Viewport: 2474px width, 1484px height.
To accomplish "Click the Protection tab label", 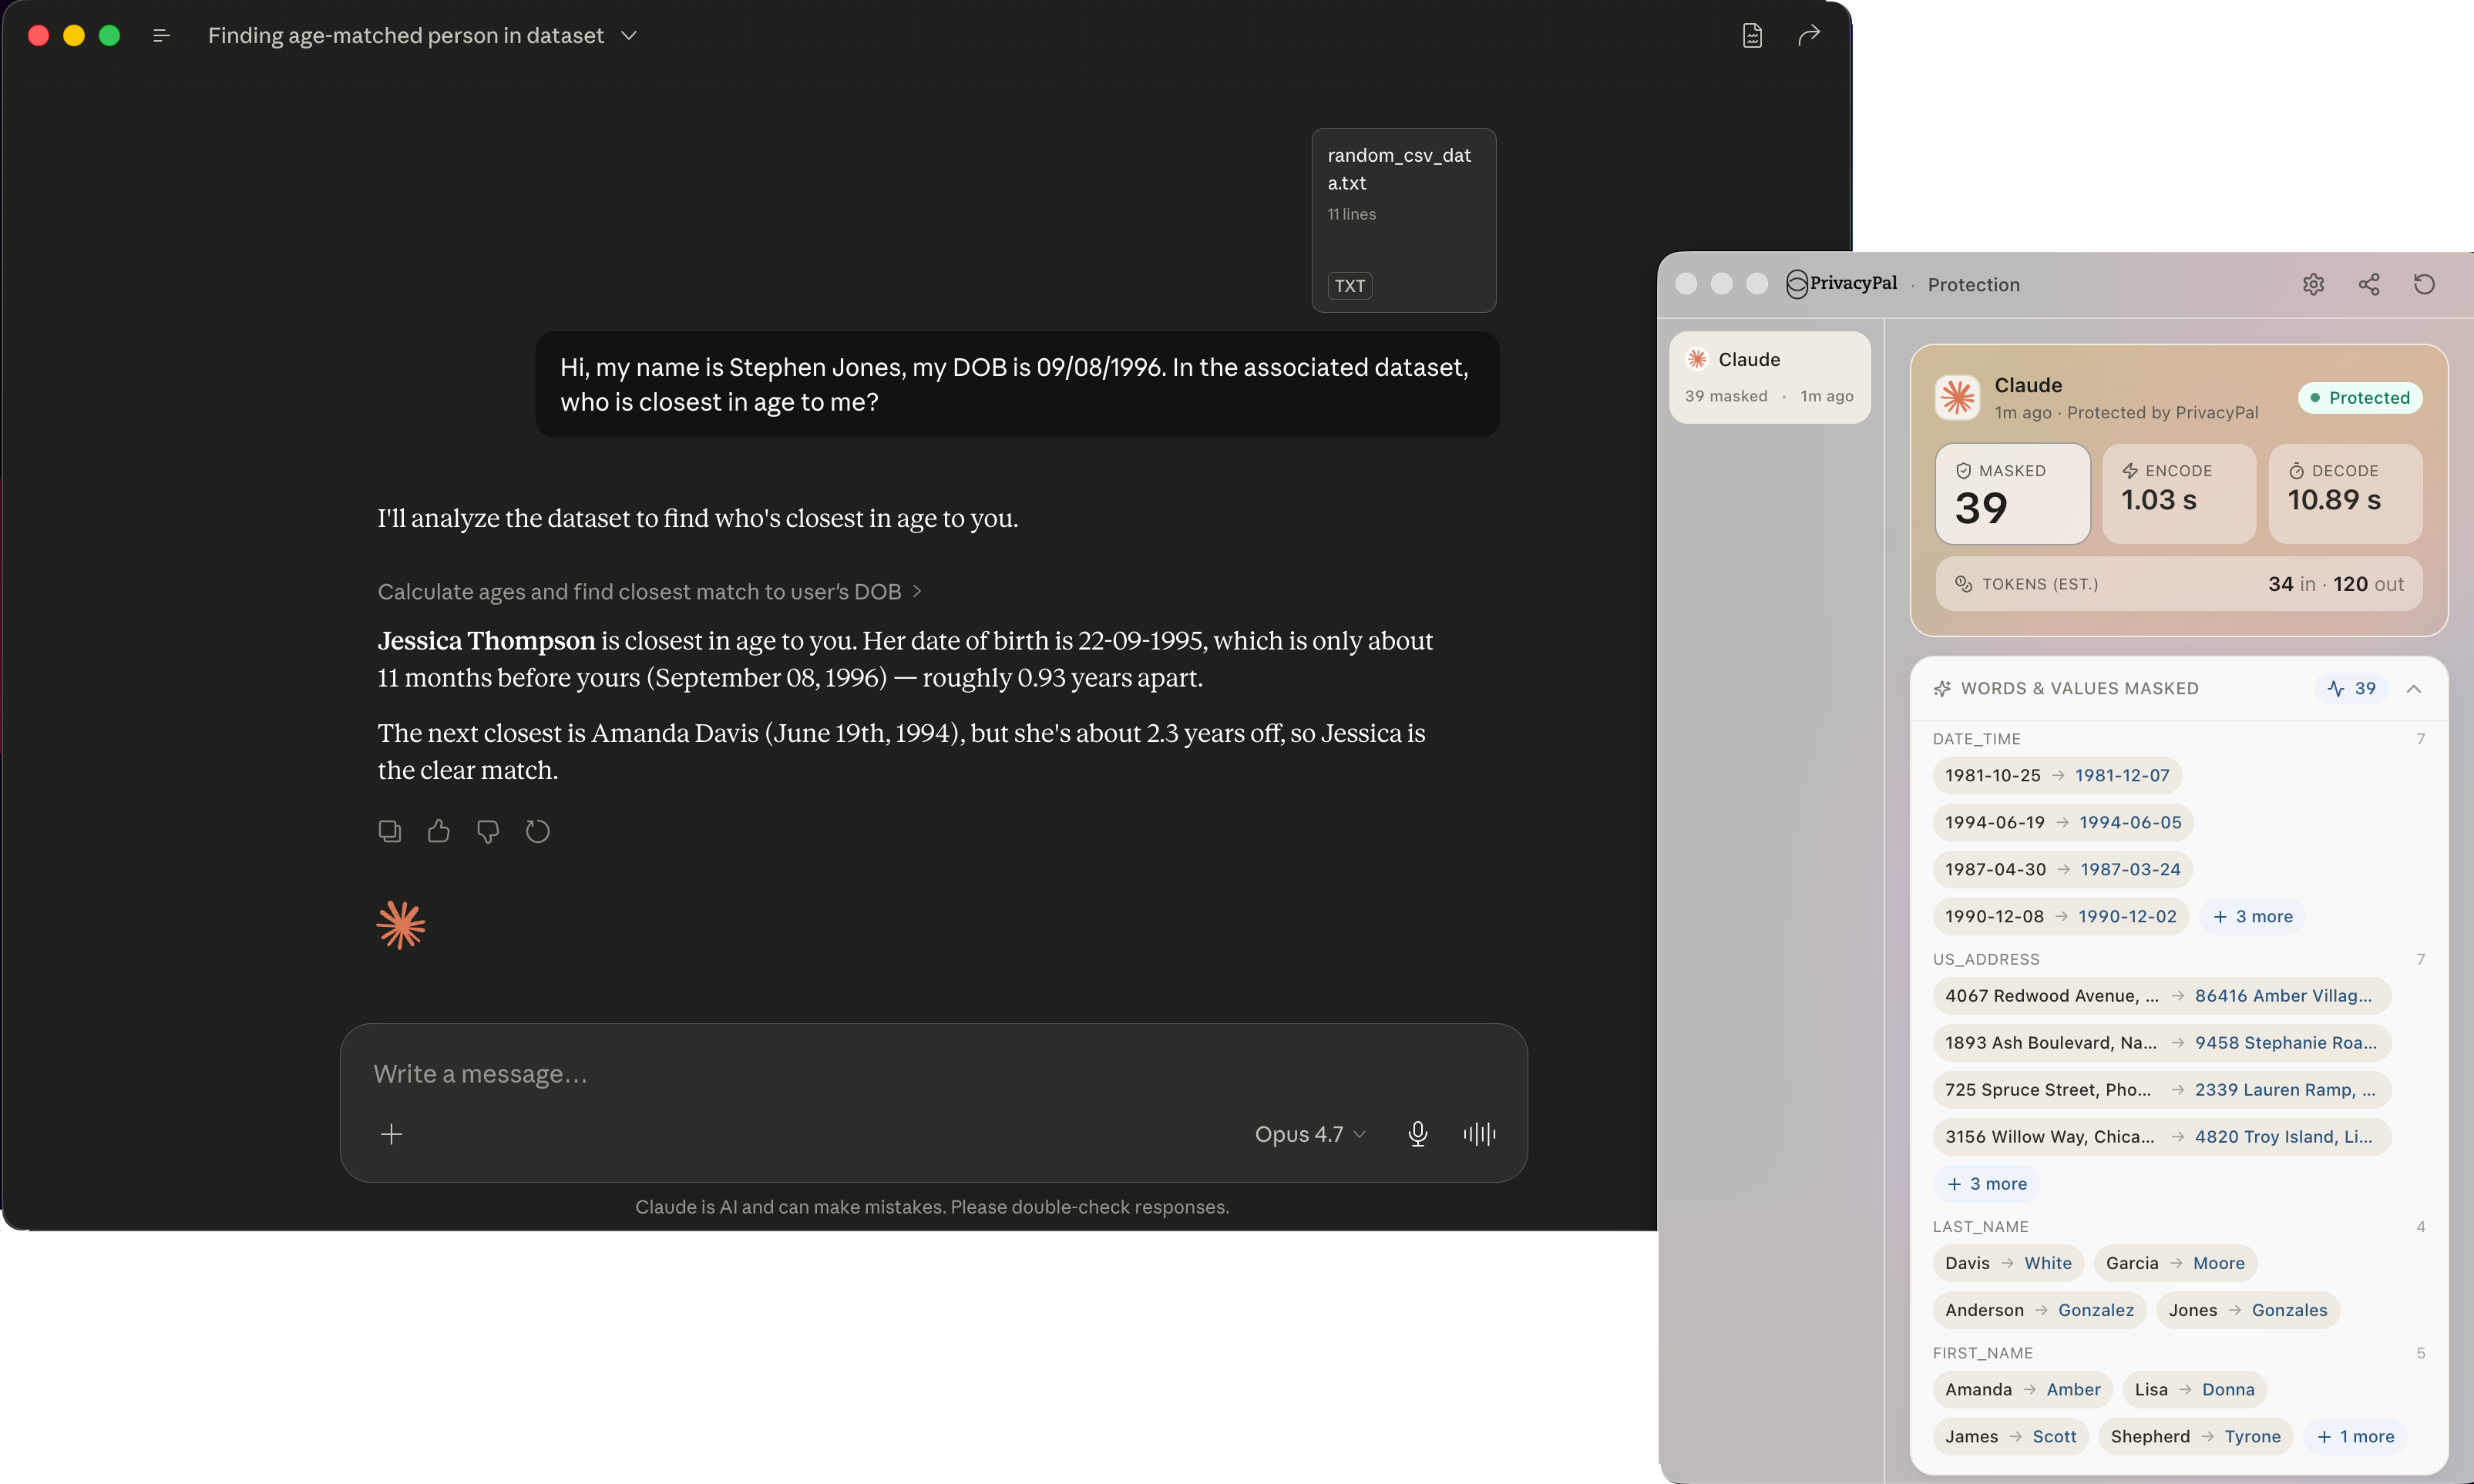I will coord(1974,285).
